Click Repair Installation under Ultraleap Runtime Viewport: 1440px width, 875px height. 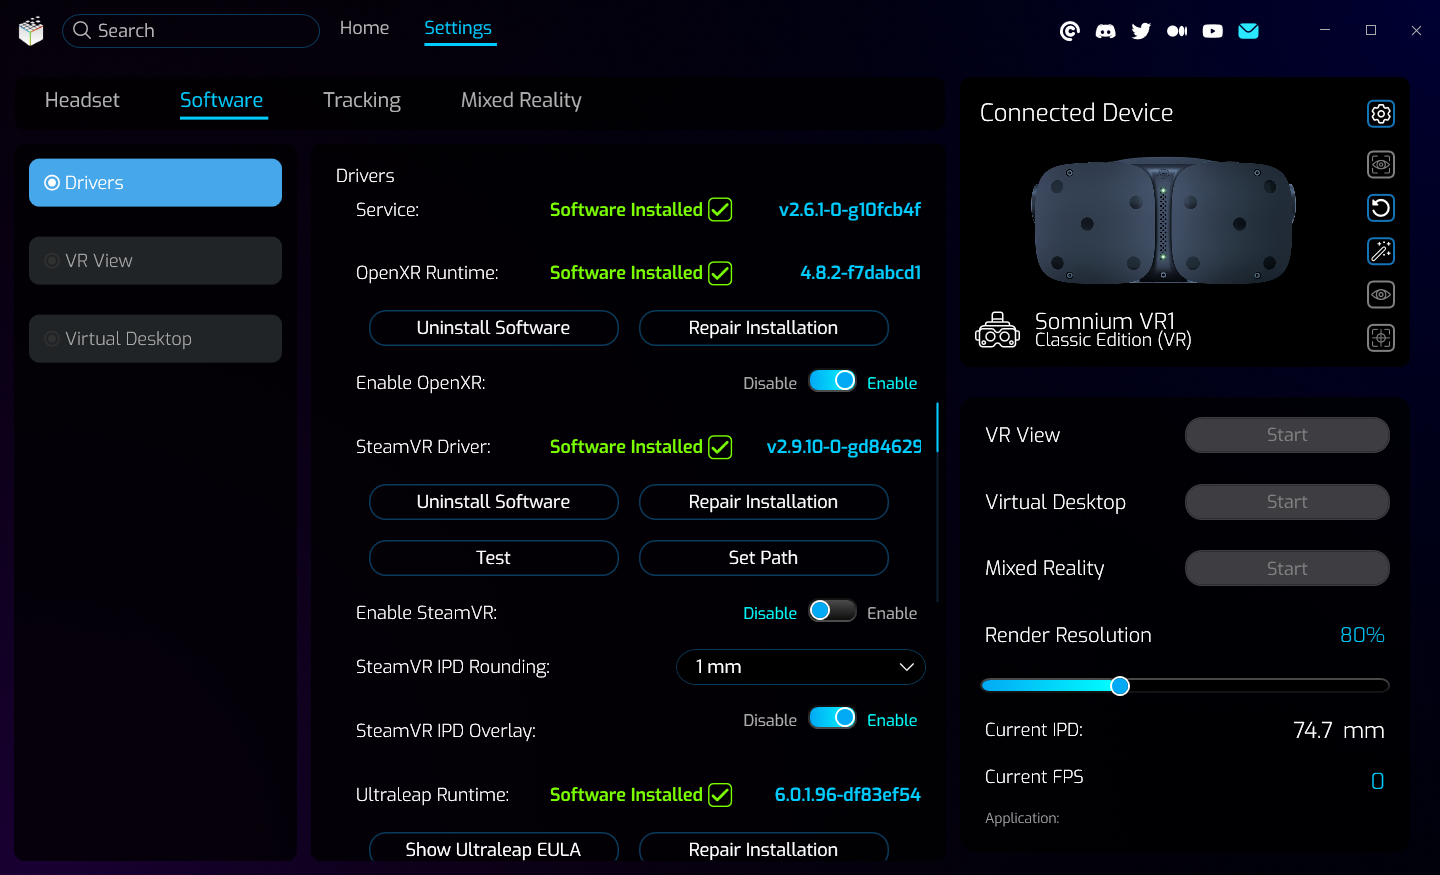coord(764,848)
